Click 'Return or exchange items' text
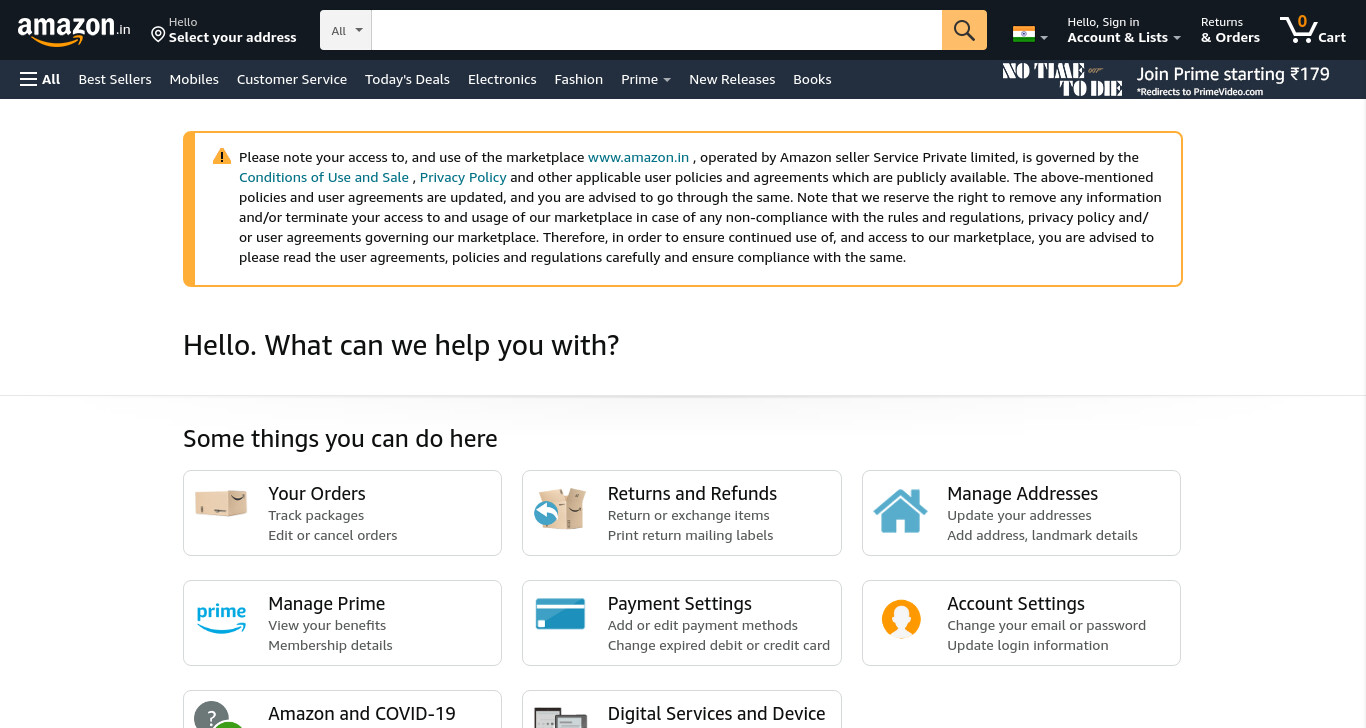The image size is (1366, 728). [689, 515]
